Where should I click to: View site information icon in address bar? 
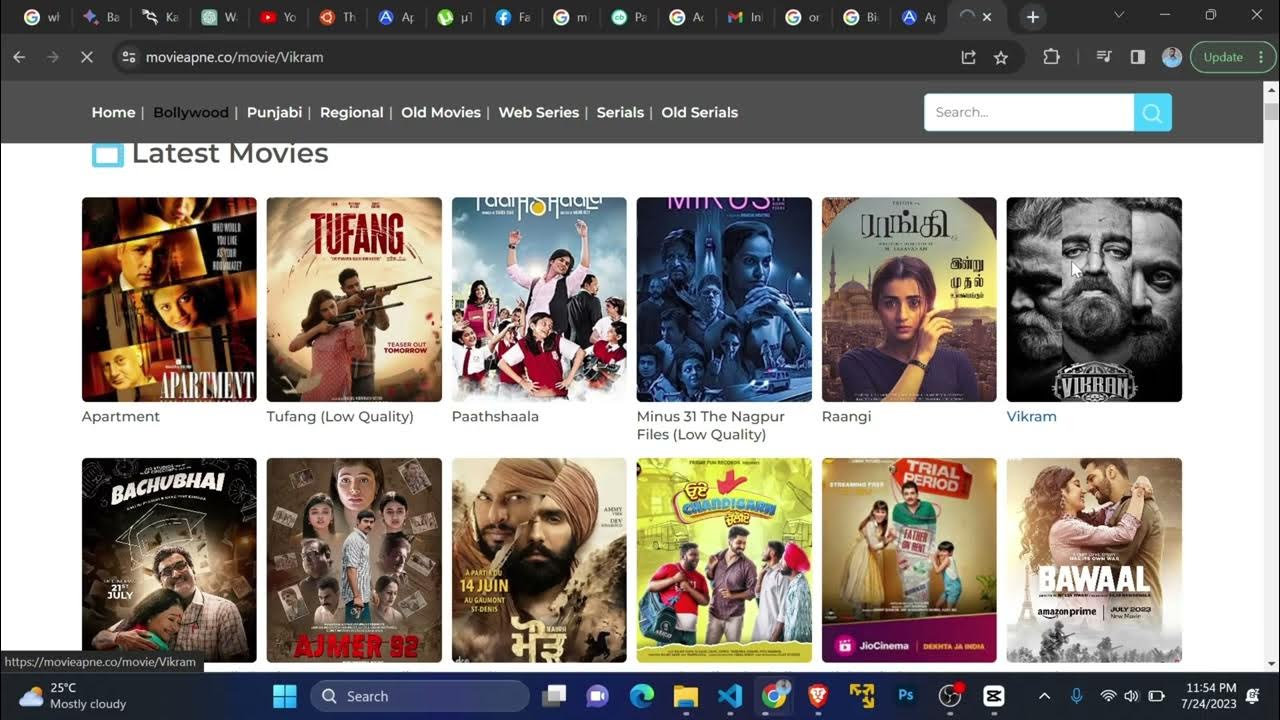(128, 57)
